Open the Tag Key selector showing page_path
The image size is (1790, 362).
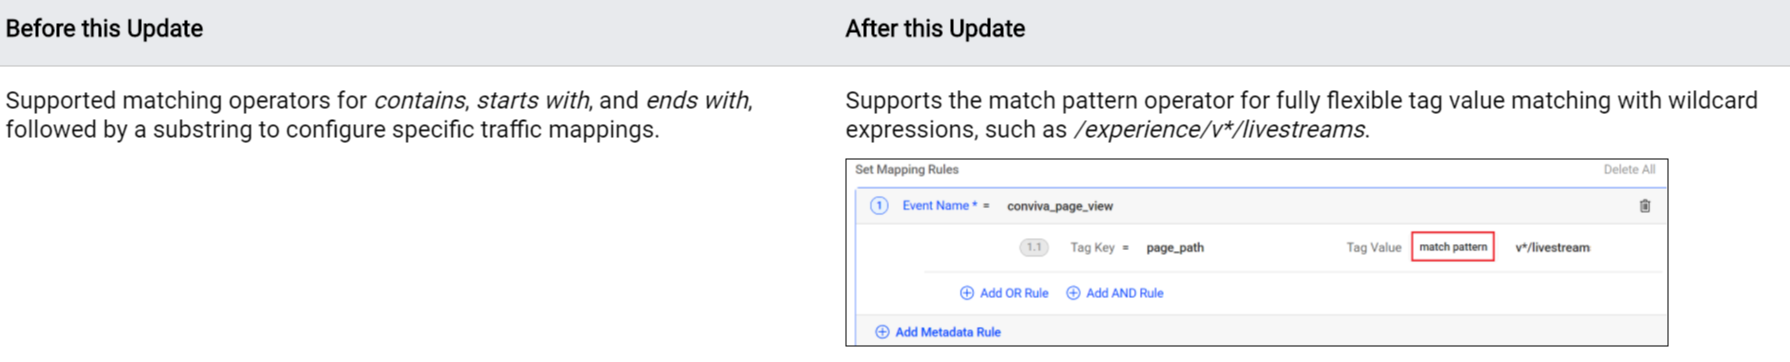pos(1175,248)
